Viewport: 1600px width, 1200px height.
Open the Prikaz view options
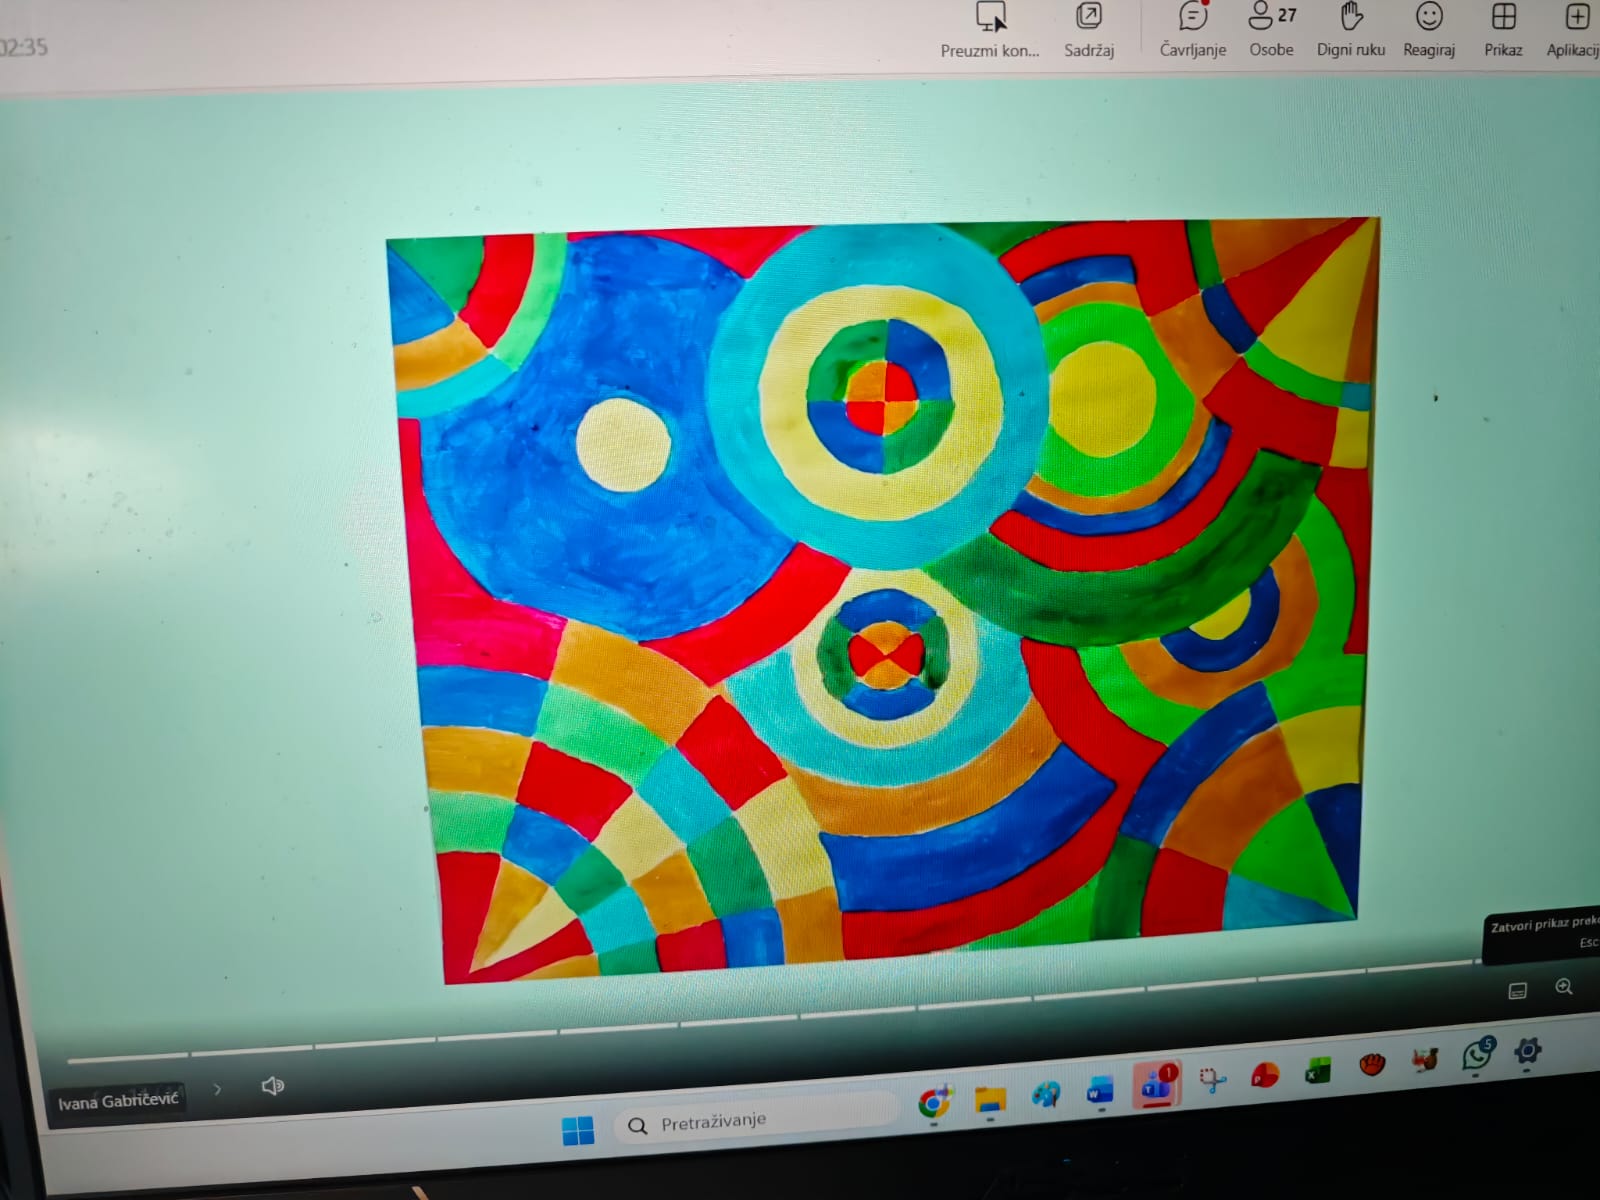pyautogui.click(x=1503, y=18)
